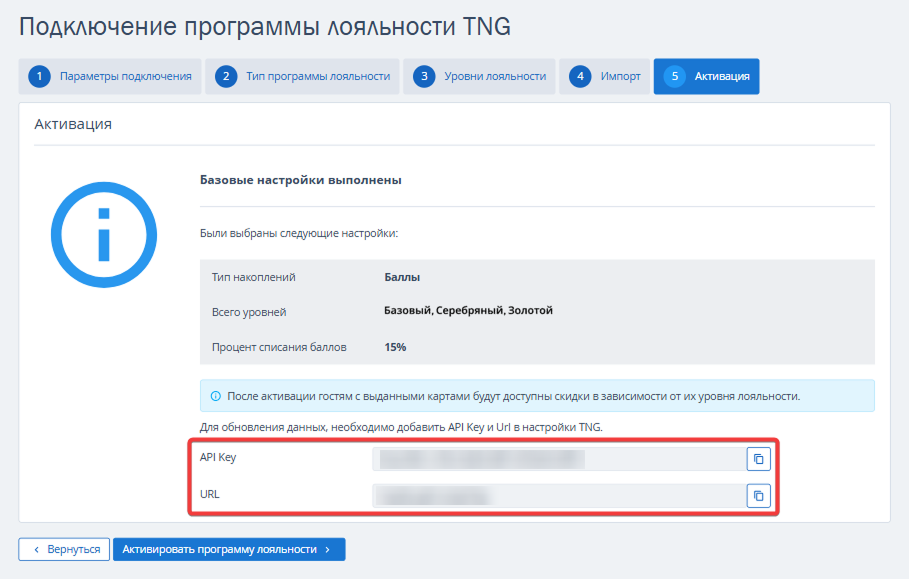
Task: Click the Для обновления данных instruction text
Action: click(x=401, y=427)
